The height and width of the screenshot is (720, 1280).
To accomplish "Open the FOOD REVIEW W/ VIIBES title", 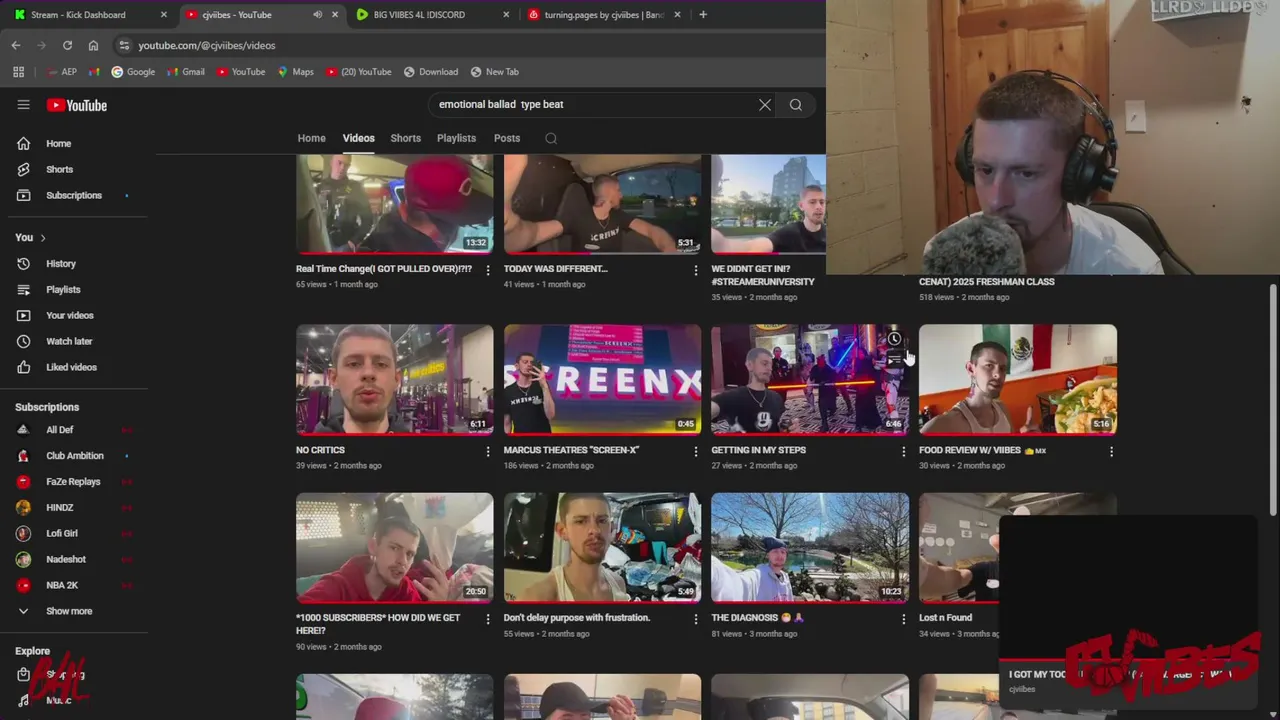I will [982, 451].
